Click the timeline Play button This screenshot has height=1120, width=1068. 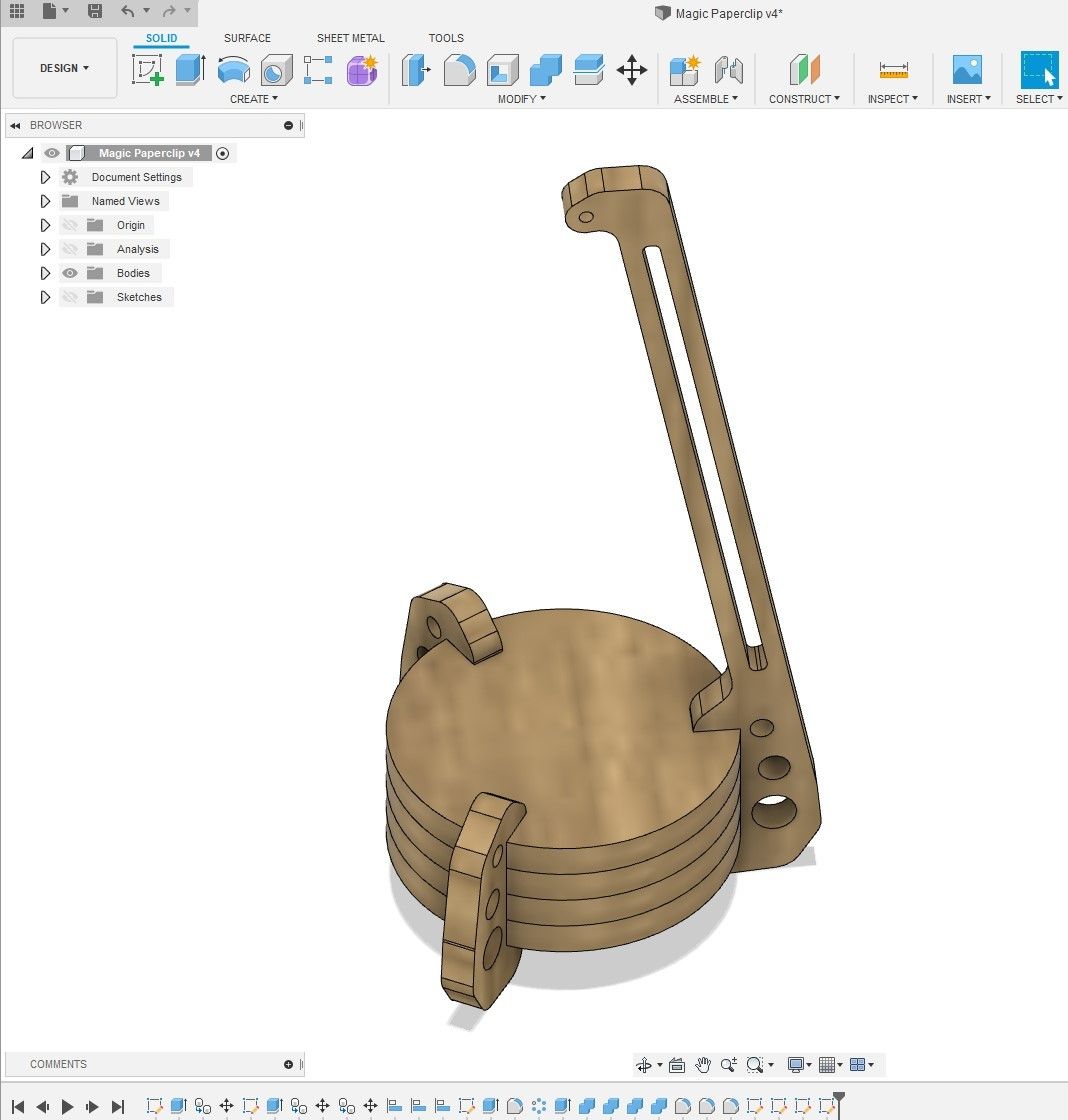[x=68, y=1106]
